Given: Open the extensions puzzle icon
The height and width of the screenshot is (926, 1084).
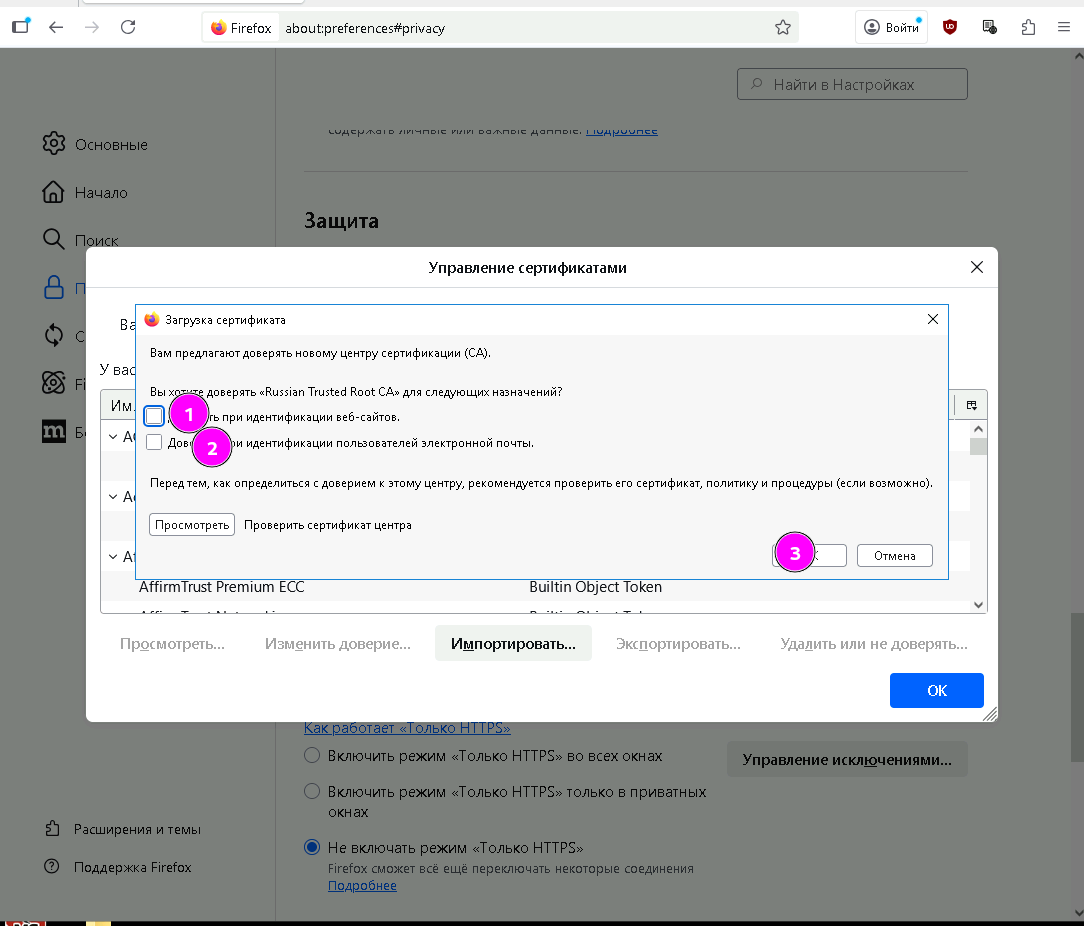Looking at the screenshot, I should (x=1027, y=27).
